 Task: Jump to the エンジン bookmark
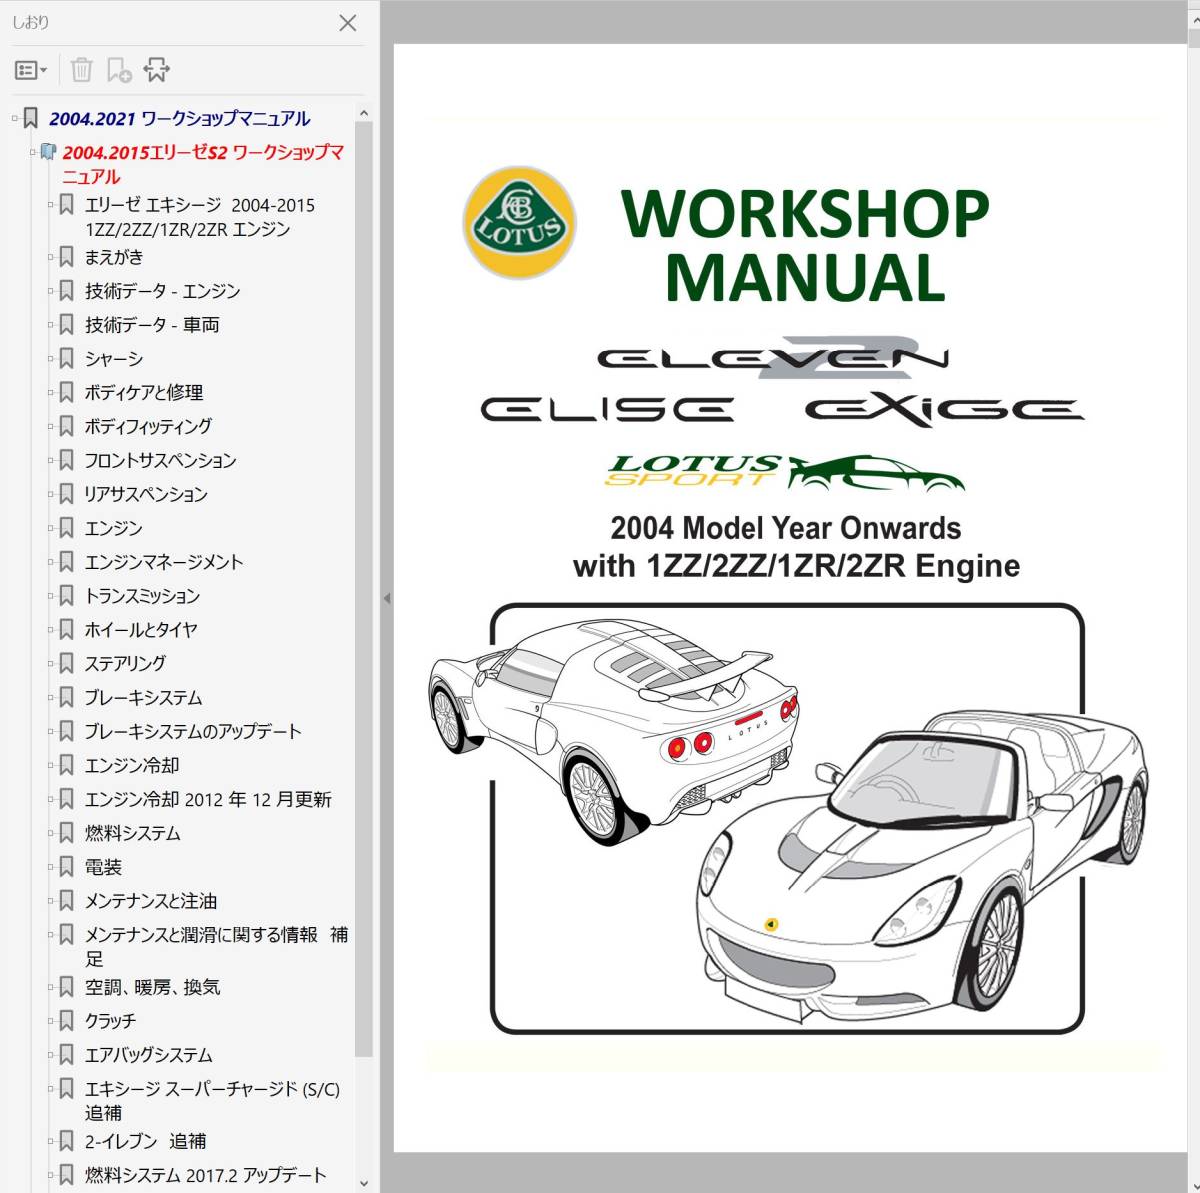[x=114, y=528]
